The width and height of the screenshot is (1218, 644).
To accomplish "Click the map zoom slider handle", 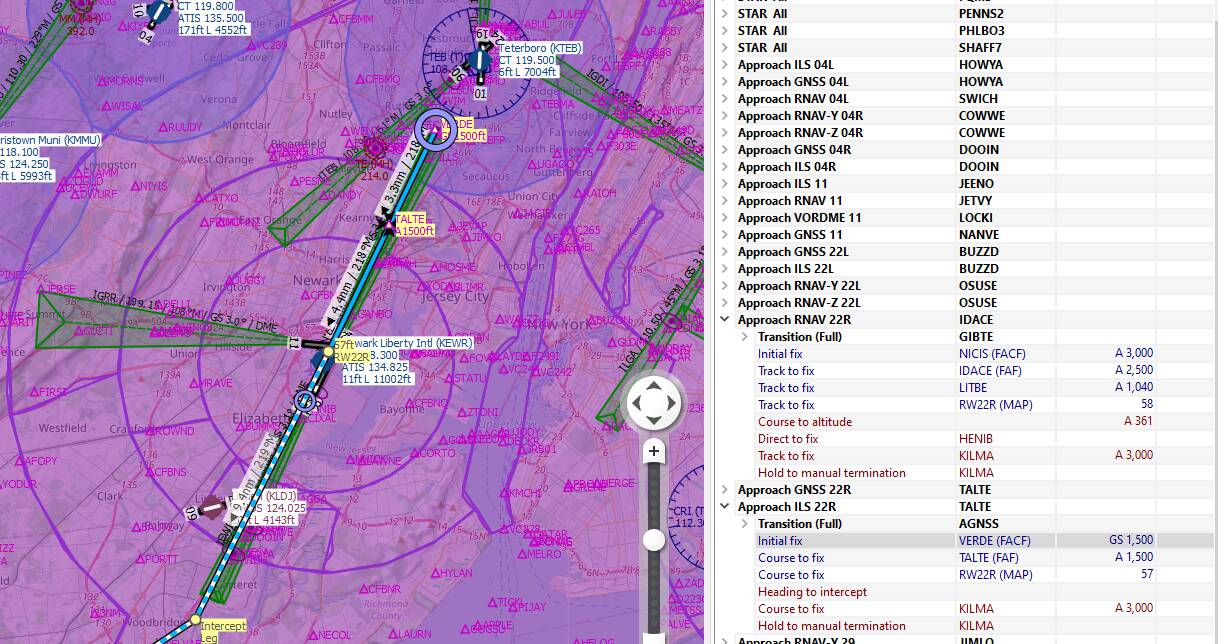I will click(x=653, y=538).
